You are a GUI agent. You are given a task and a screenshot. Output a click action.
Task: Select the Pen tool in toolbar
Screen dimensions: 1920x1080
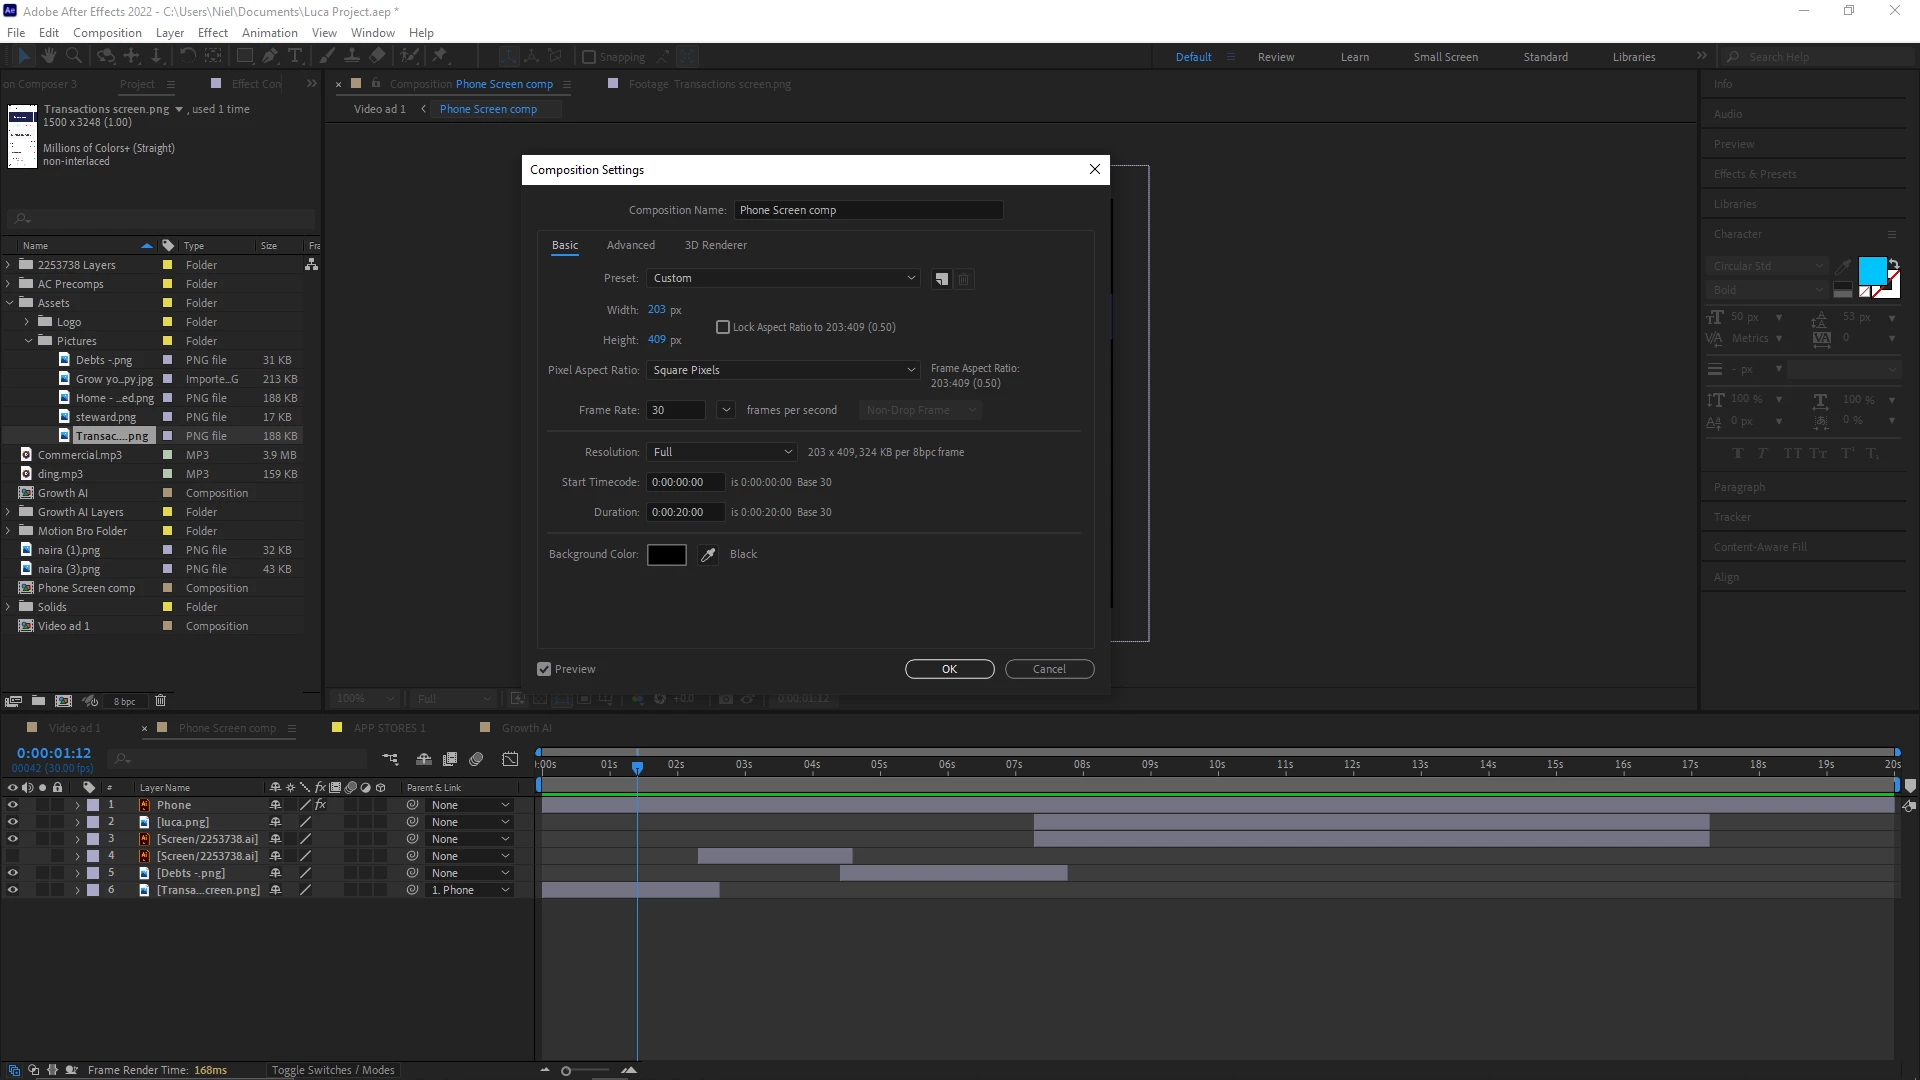pos(270,57)
